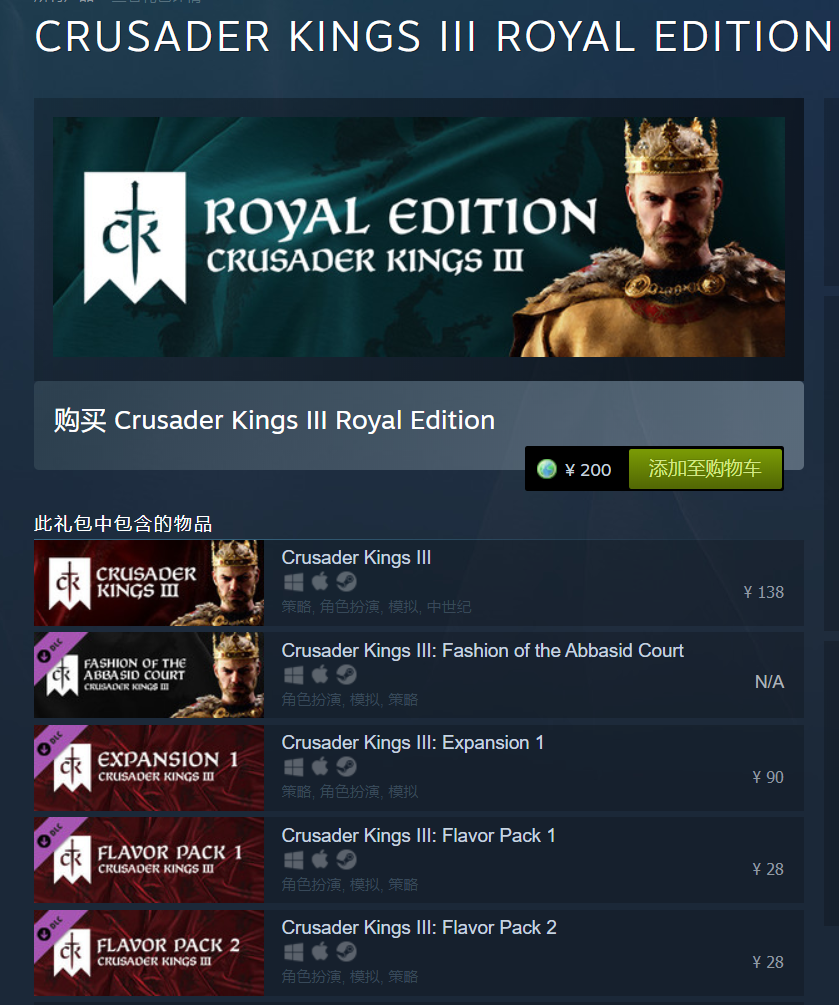Click the SteamOS icon under Flavor Pack 2
Image resolution: width=839 pixels, height=1005 pixels.
(346, 952)
